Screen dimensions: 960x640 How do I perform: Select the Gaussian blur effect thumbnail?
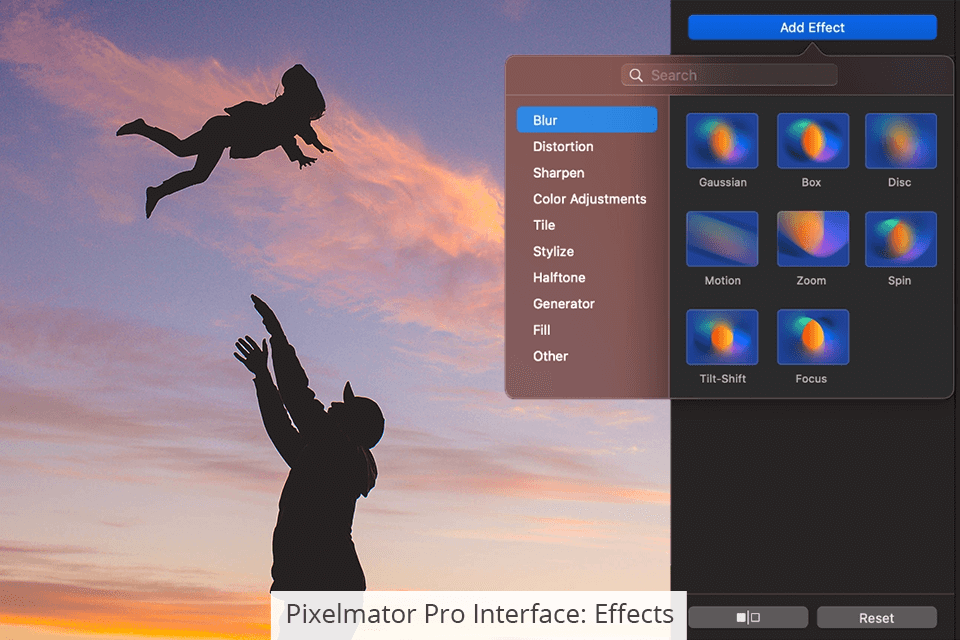pos(722,141)
